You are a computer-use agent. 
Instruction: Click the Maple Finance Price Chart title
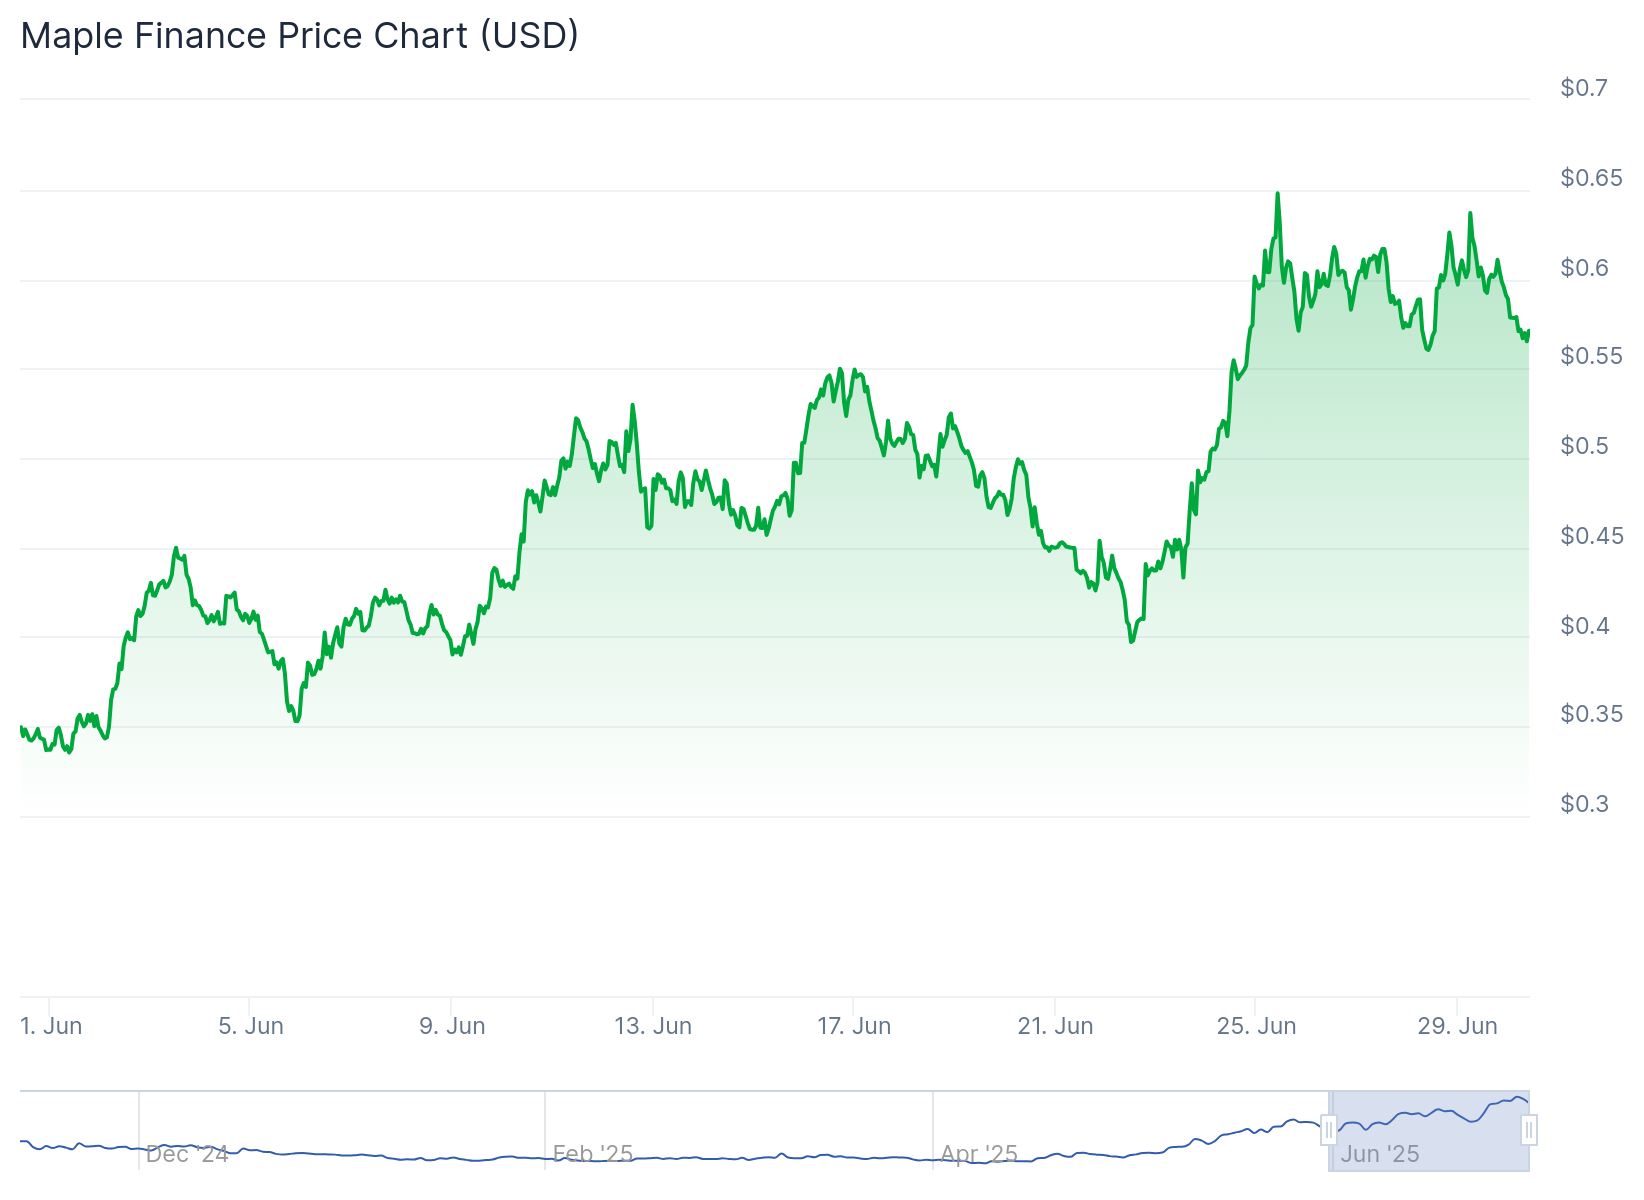click(300, 36)
